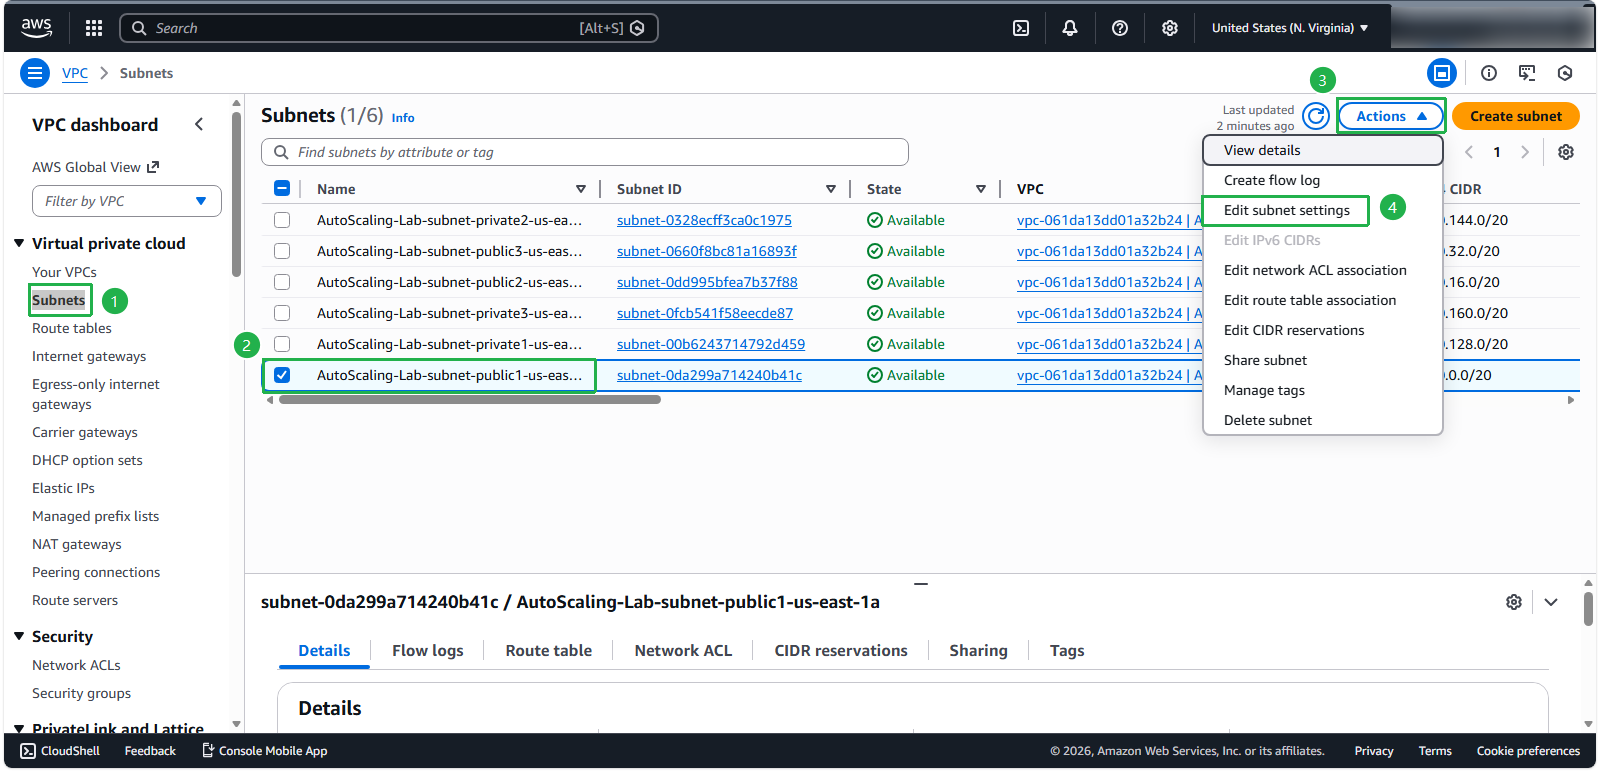Image resolution: width=1600 pixels, height=772 pixels.
Task: Open table preferences gear icon
Action: pyautogui.click(x=1566, y=152)
